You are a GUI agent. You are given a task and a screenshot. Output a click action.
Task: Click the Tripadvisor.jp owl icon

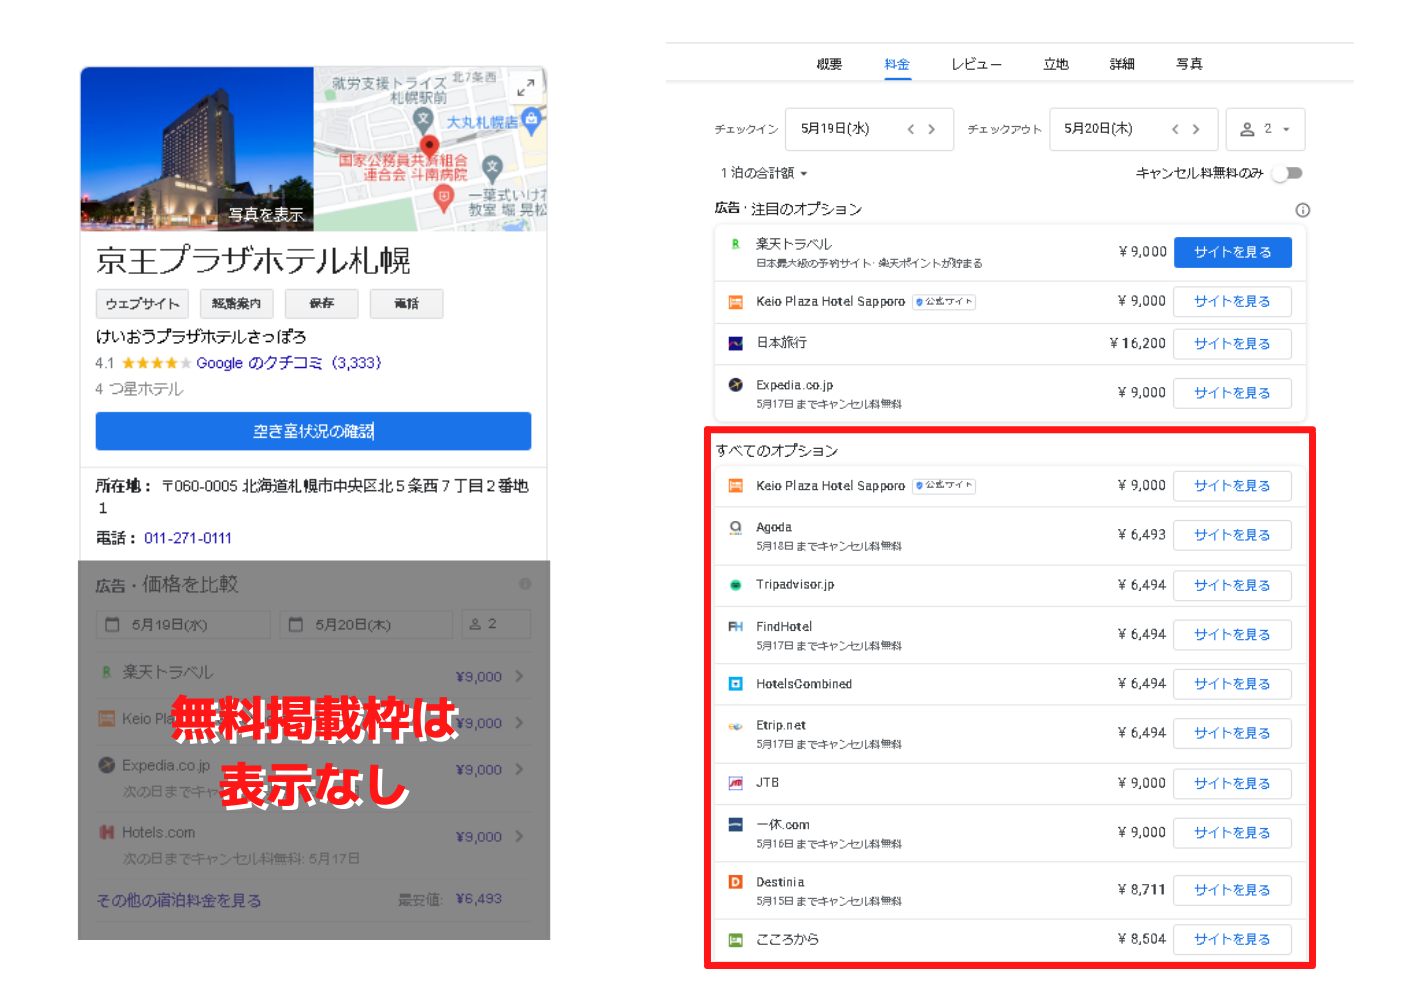click(x=735, y=585)
